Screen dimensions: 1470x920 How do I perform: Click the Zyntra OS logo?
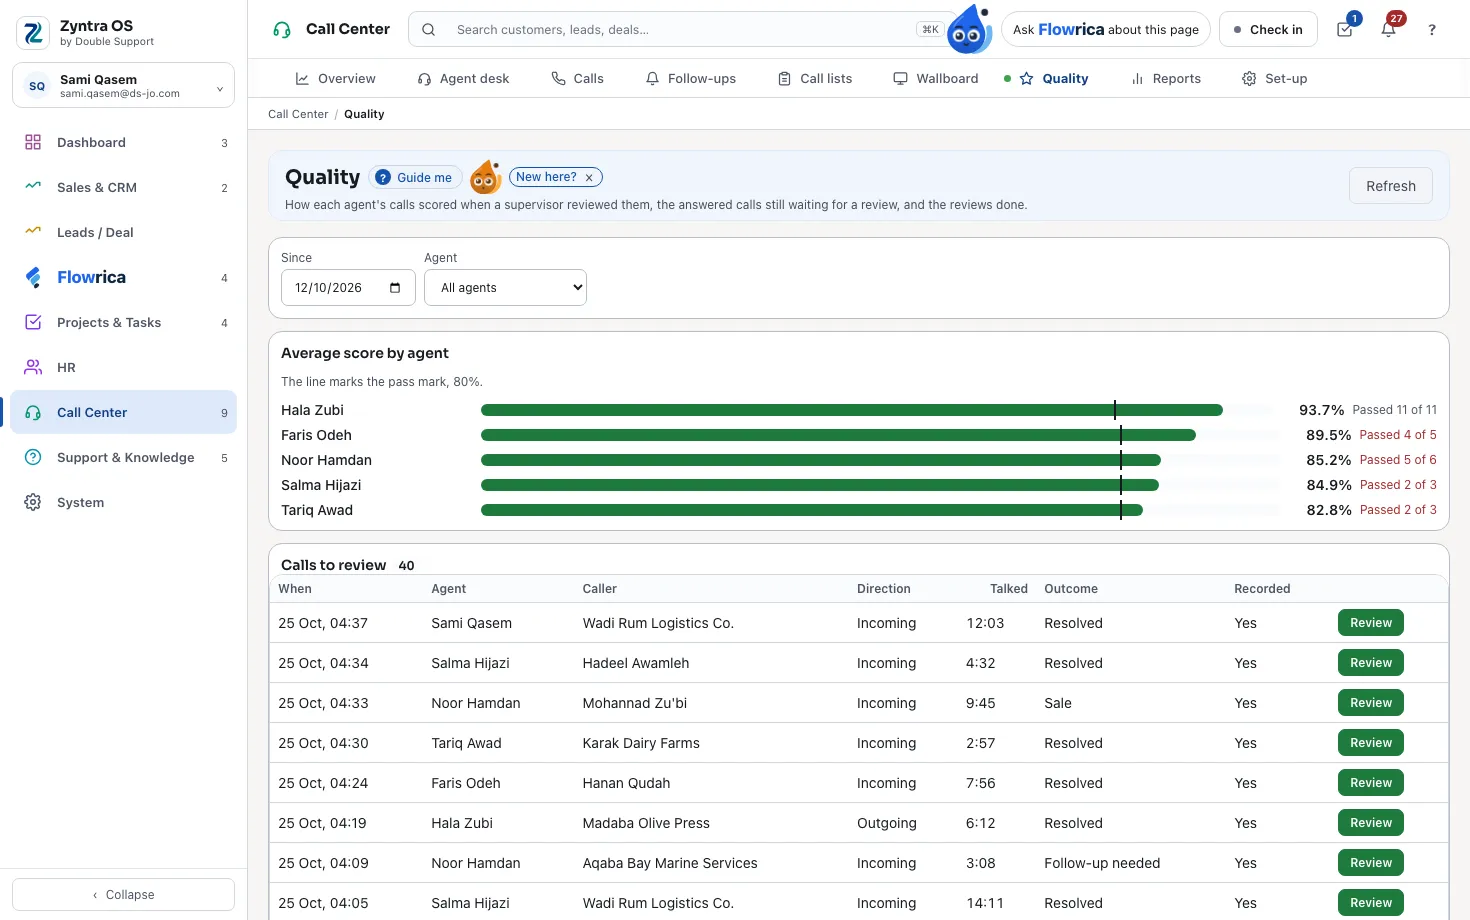(33, 33)
